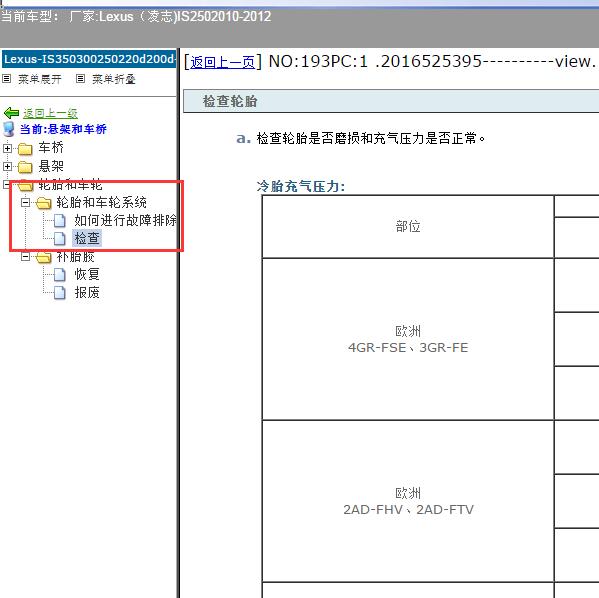599x598 pixels.
Task: Click the list icon before 菜单展开
Action: (x=6, y=79)
